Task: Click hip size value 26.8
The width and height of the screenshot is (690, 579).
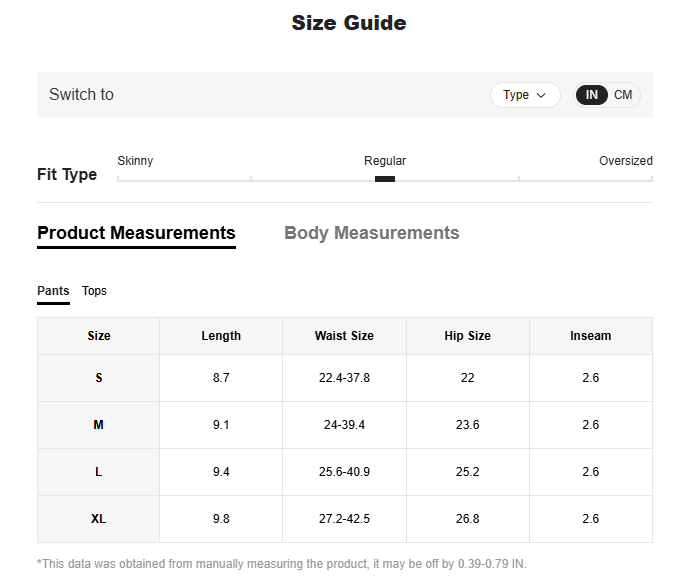Action: coord(467,519)
